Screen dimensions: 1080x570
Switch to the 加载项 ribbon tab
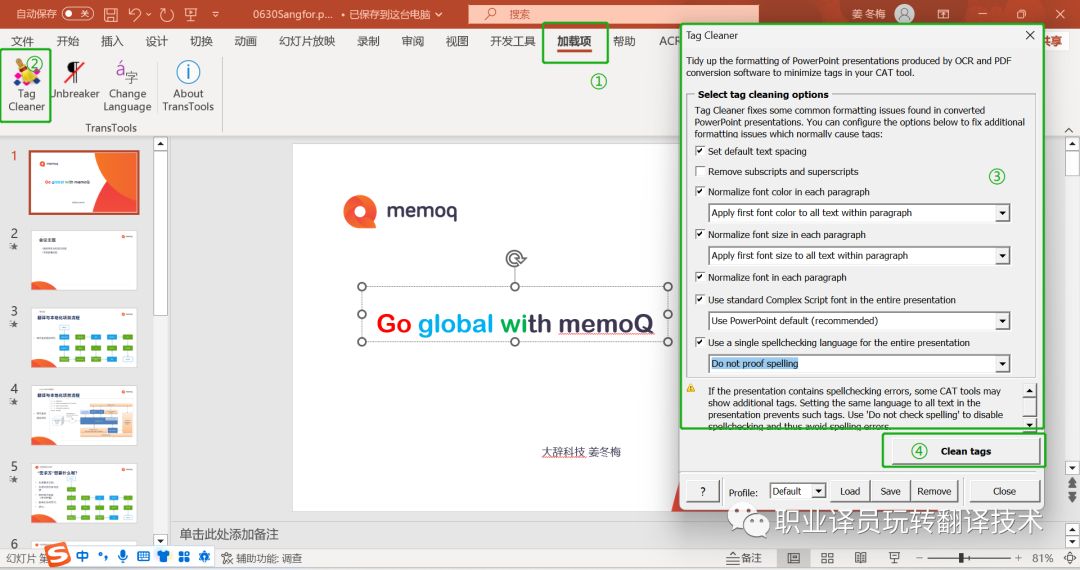pos(574,41)
